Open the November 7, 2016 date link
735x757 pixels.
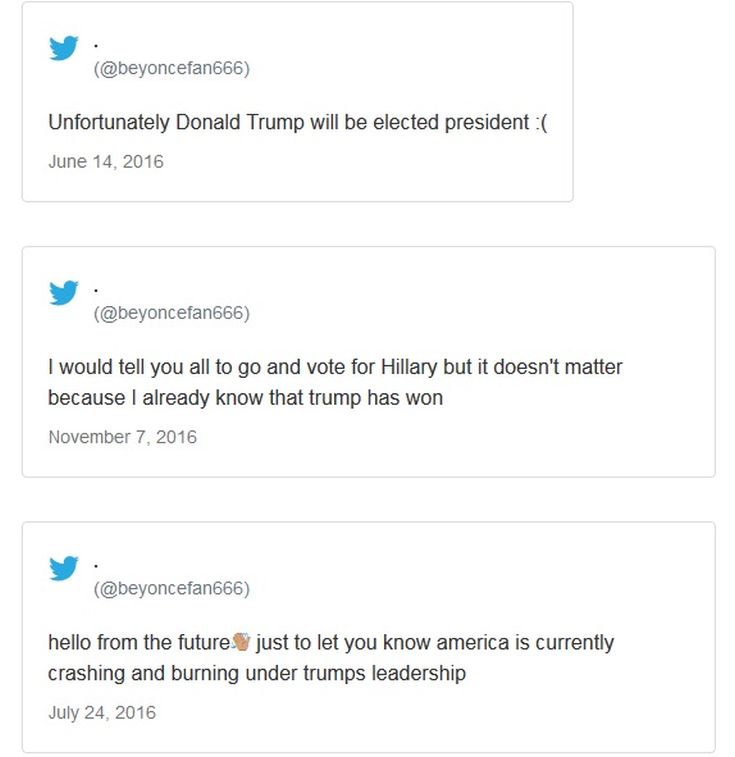tap(122, 437)
